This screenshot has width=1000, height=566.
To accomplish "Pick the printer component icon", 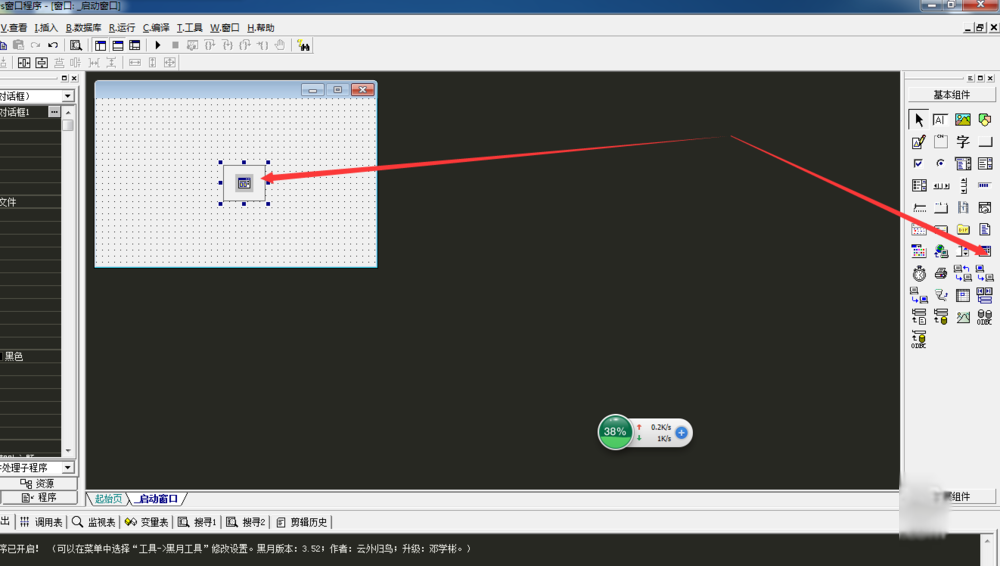I will pos(940,274).
